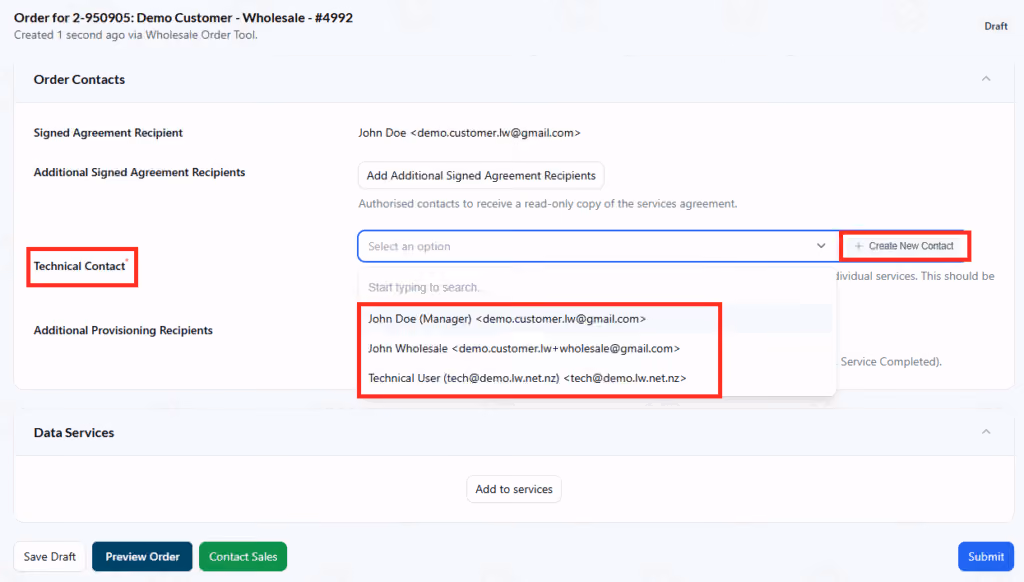Submit the order with Submit button
Screen dimensions: 1024x582
[985, 557]
